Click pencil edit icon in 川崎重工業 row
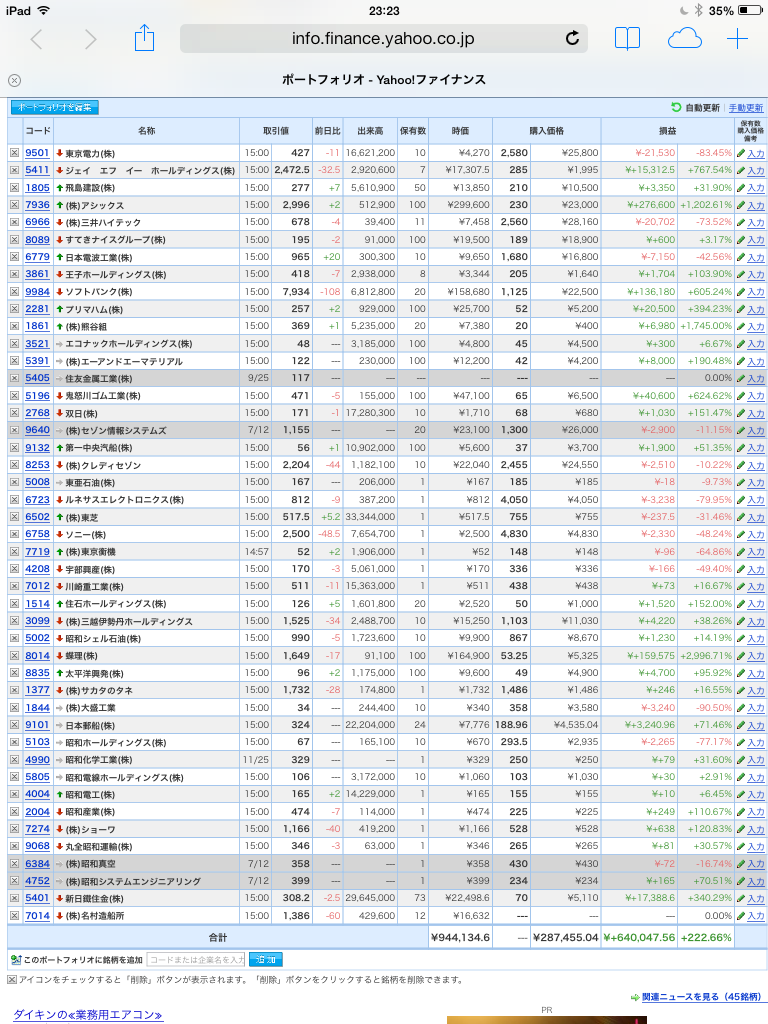Image resolution: width=768 pixels, height=1024 pixels. pyautogui.click(x=741, y=586)
